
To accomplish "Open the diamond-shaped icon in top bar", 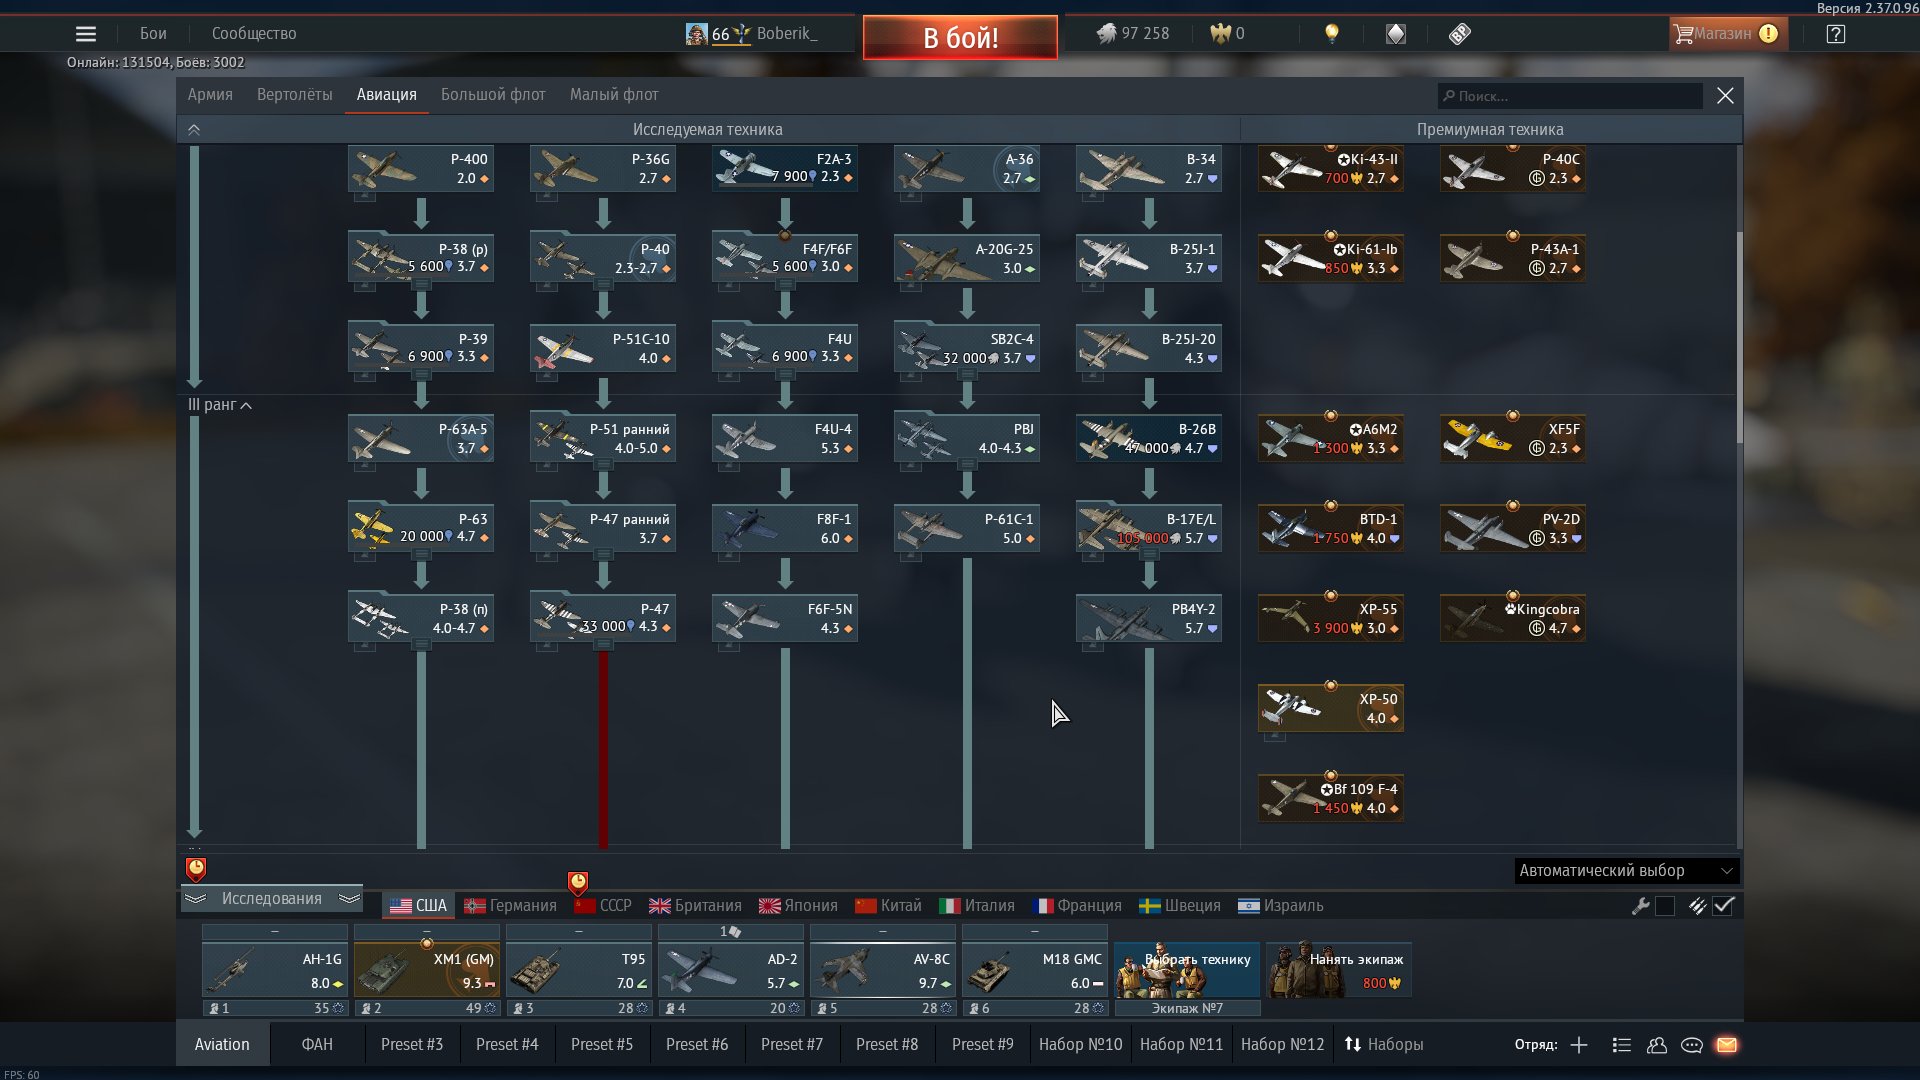I will (x=1395, y=34).
